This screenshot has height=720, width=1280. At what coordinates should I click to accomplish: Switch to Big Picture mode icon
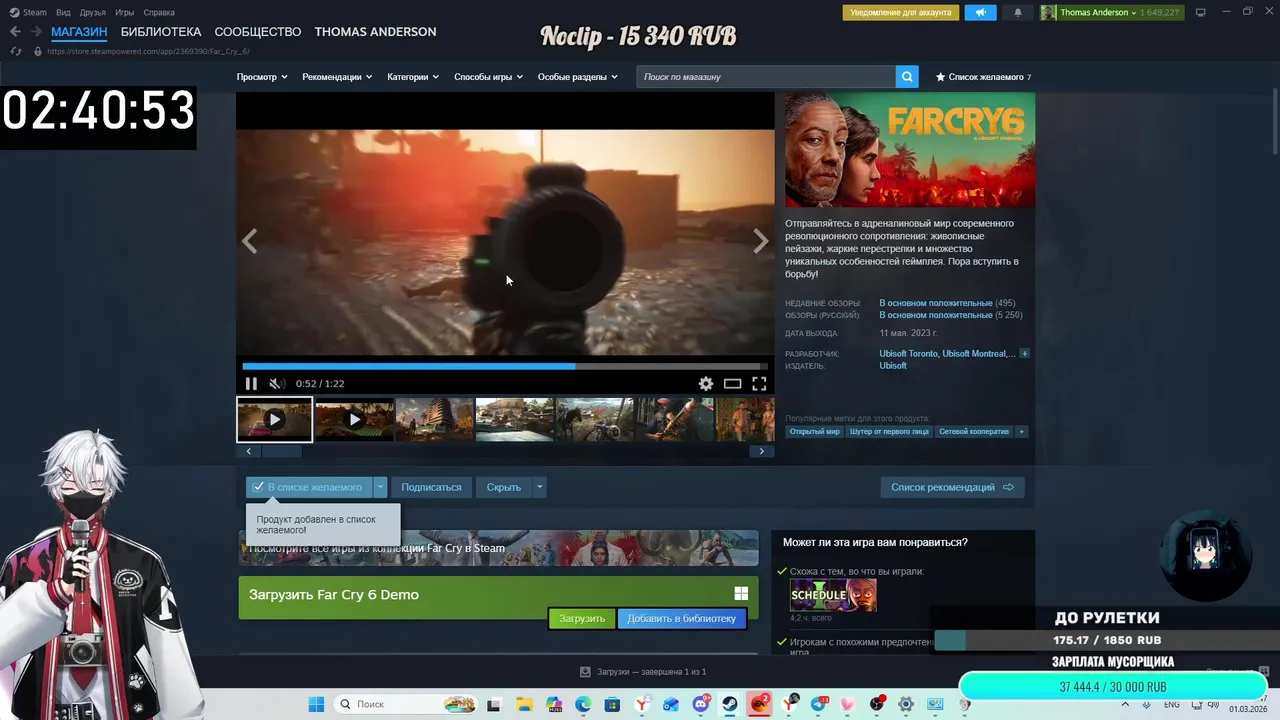(x=1201, y=12)
